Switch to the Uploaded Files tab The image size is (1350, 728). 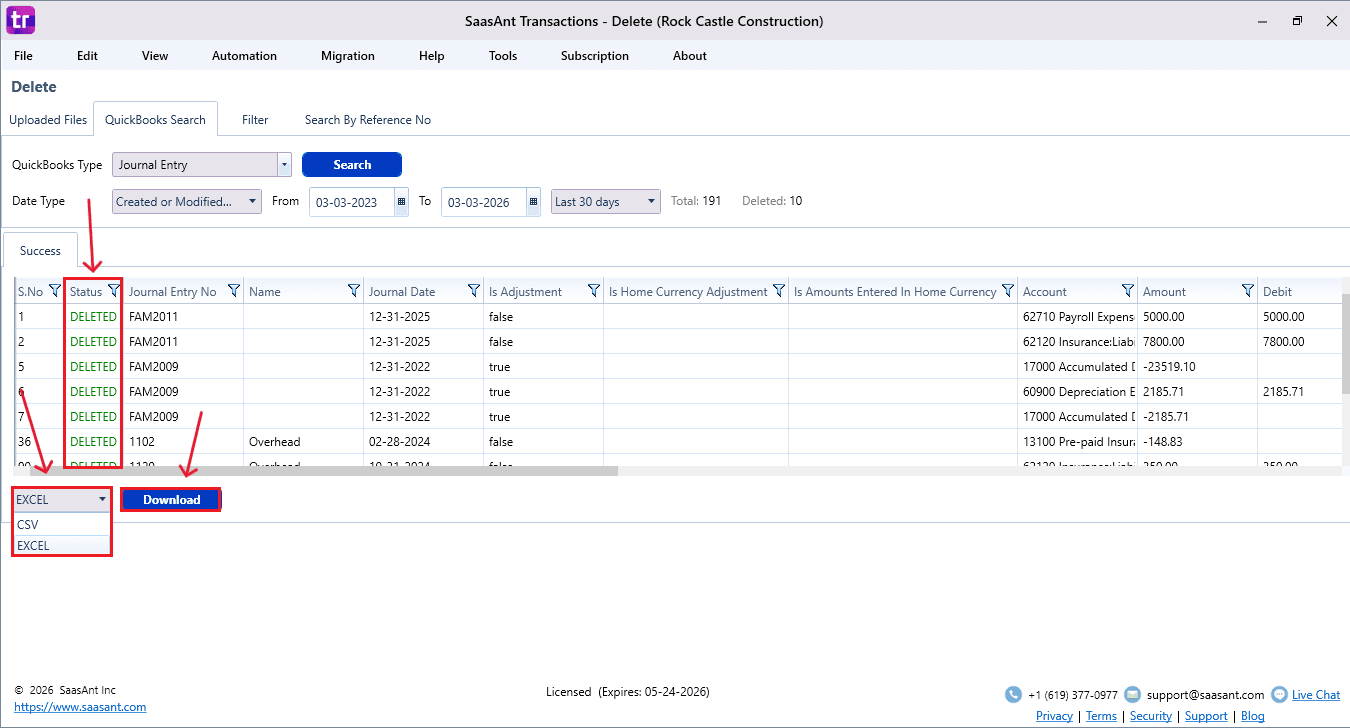pos(48,120)
